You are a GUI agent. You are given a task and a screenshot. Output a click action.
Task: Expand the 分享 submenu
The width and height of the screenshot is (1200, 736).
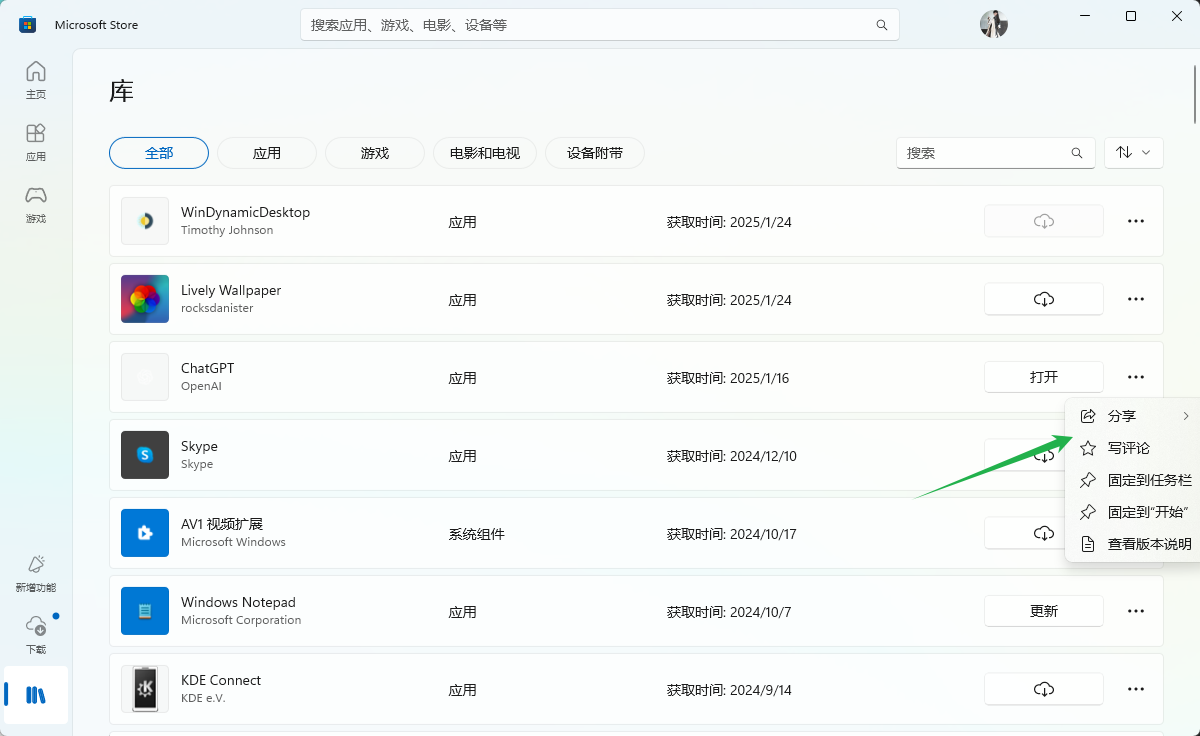pyautogui.click(x=1134, y=416)
